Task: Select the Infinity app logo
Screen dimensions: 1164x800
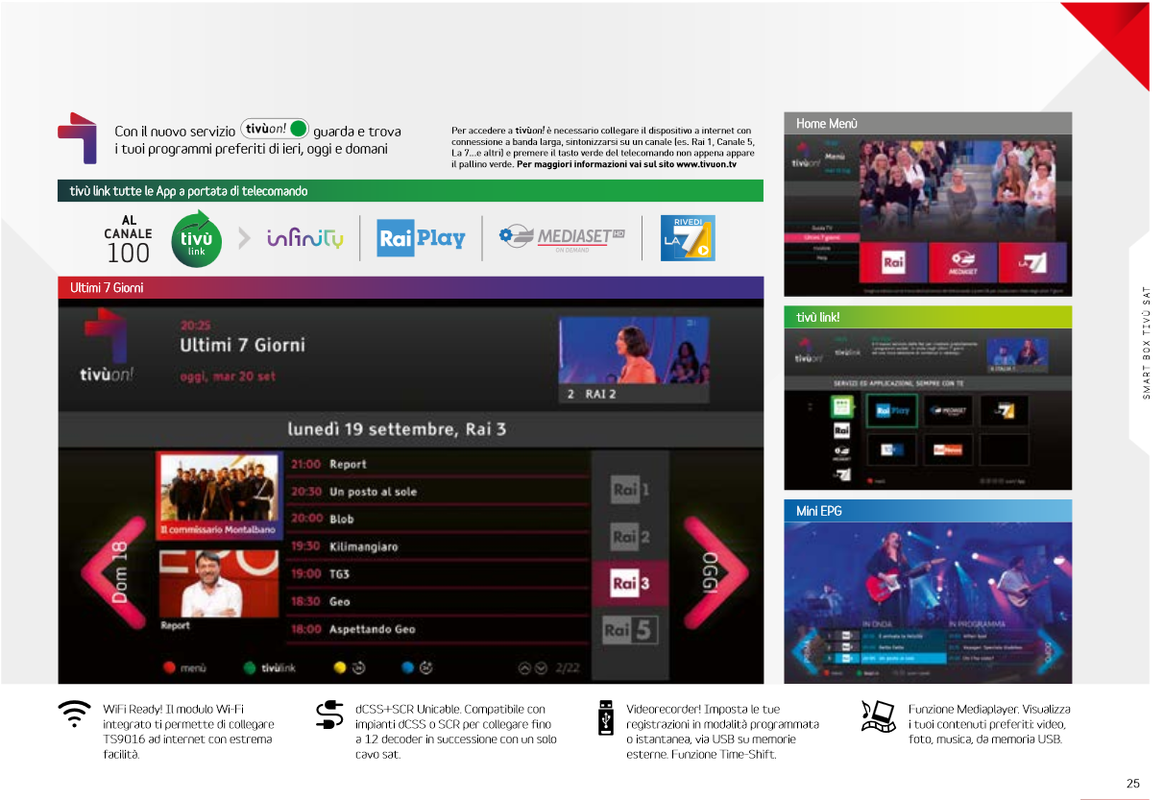Action: point(305,238)
